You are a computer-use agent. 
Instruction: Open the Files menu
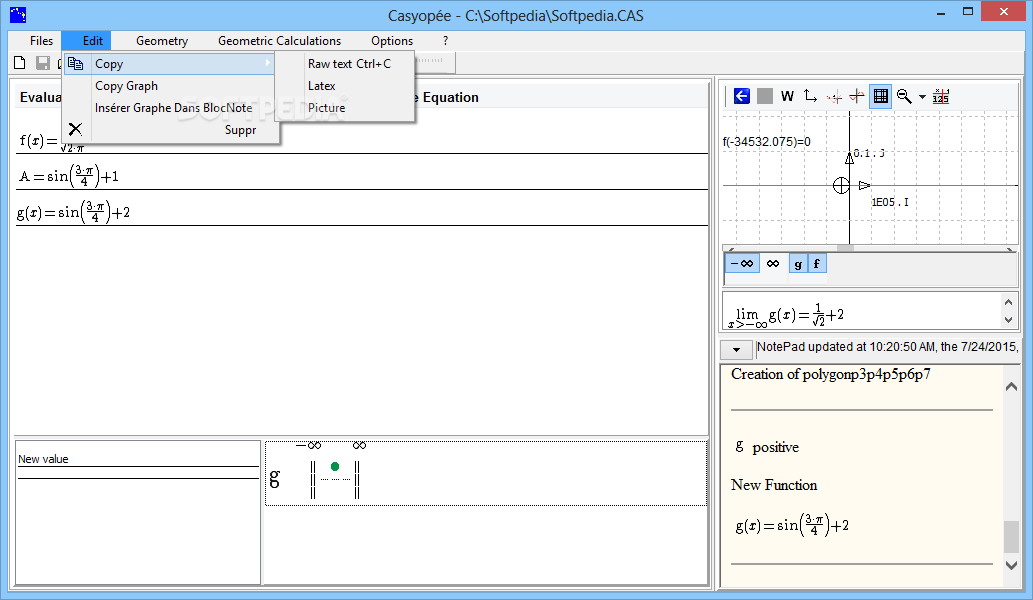pos(41,41)
